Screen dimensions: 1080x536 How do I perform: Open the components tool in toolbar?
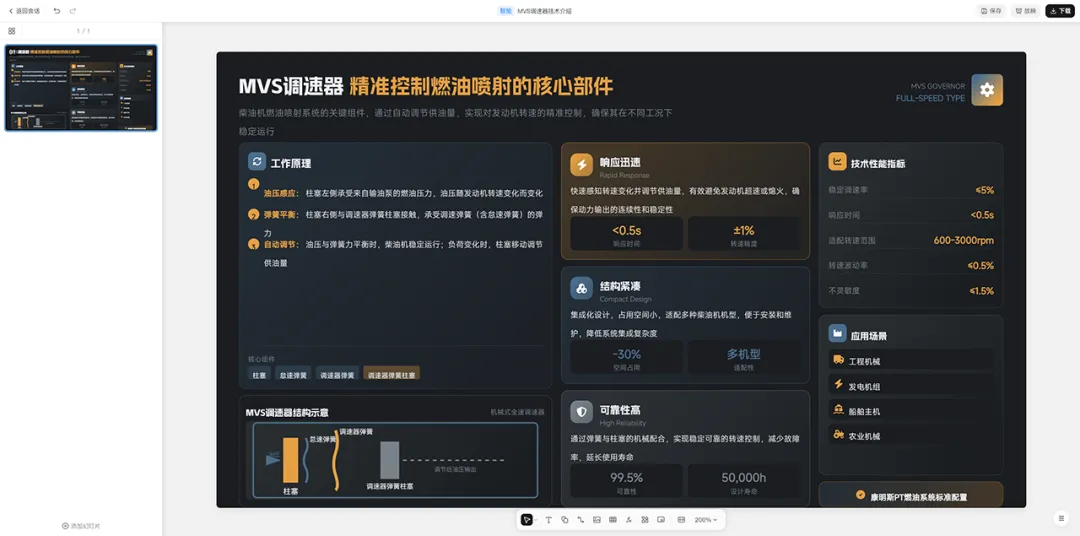[x=645, y=519]
